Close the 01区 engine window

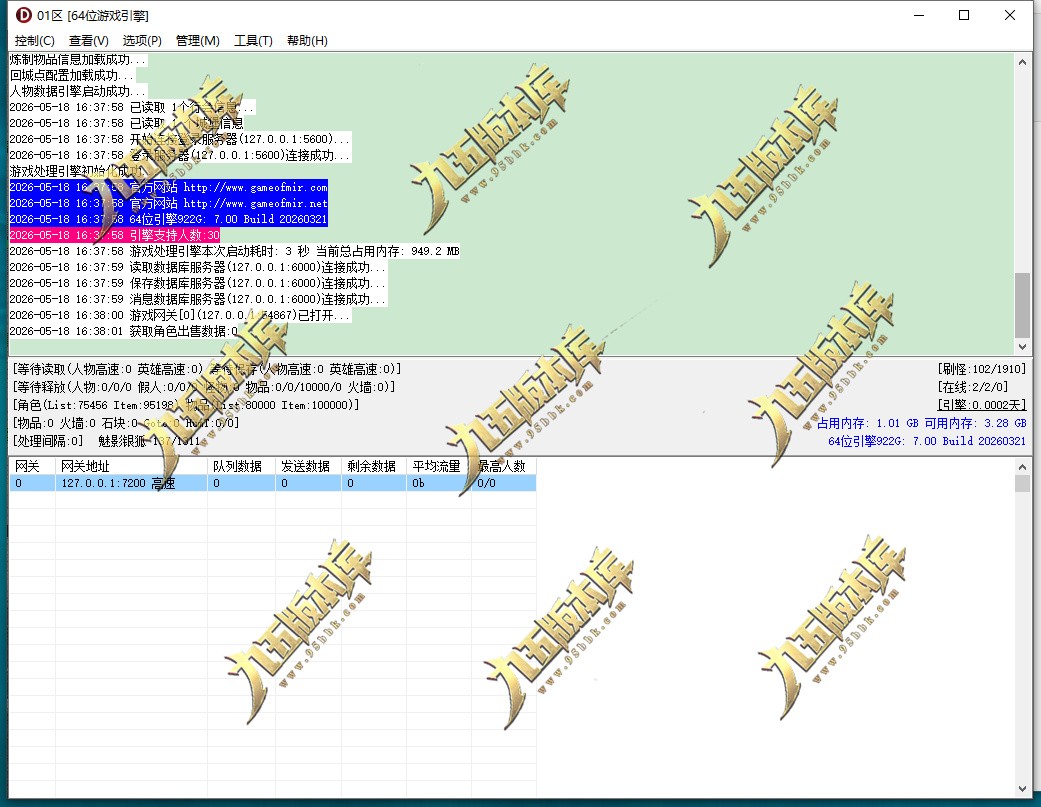(x=1010, y=15)
